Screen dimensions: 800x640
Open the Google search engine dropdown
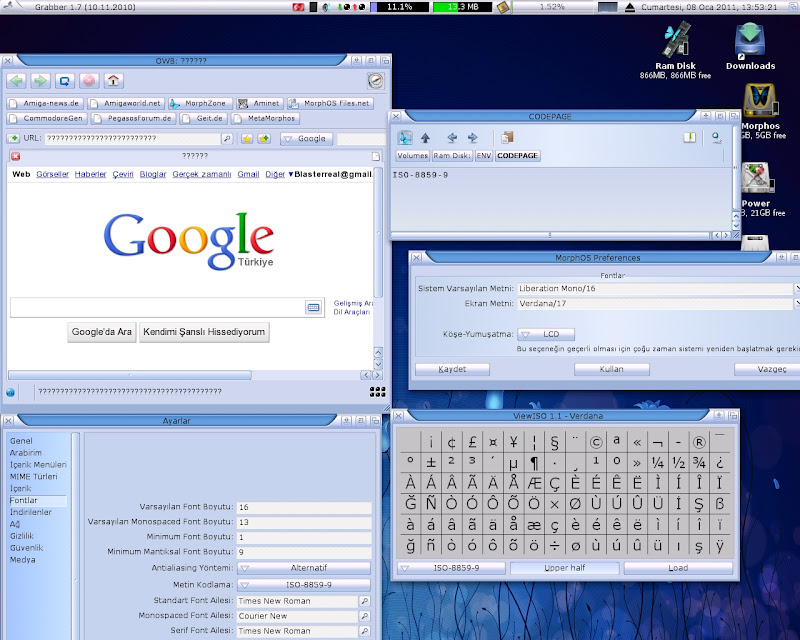click(307, 138)
